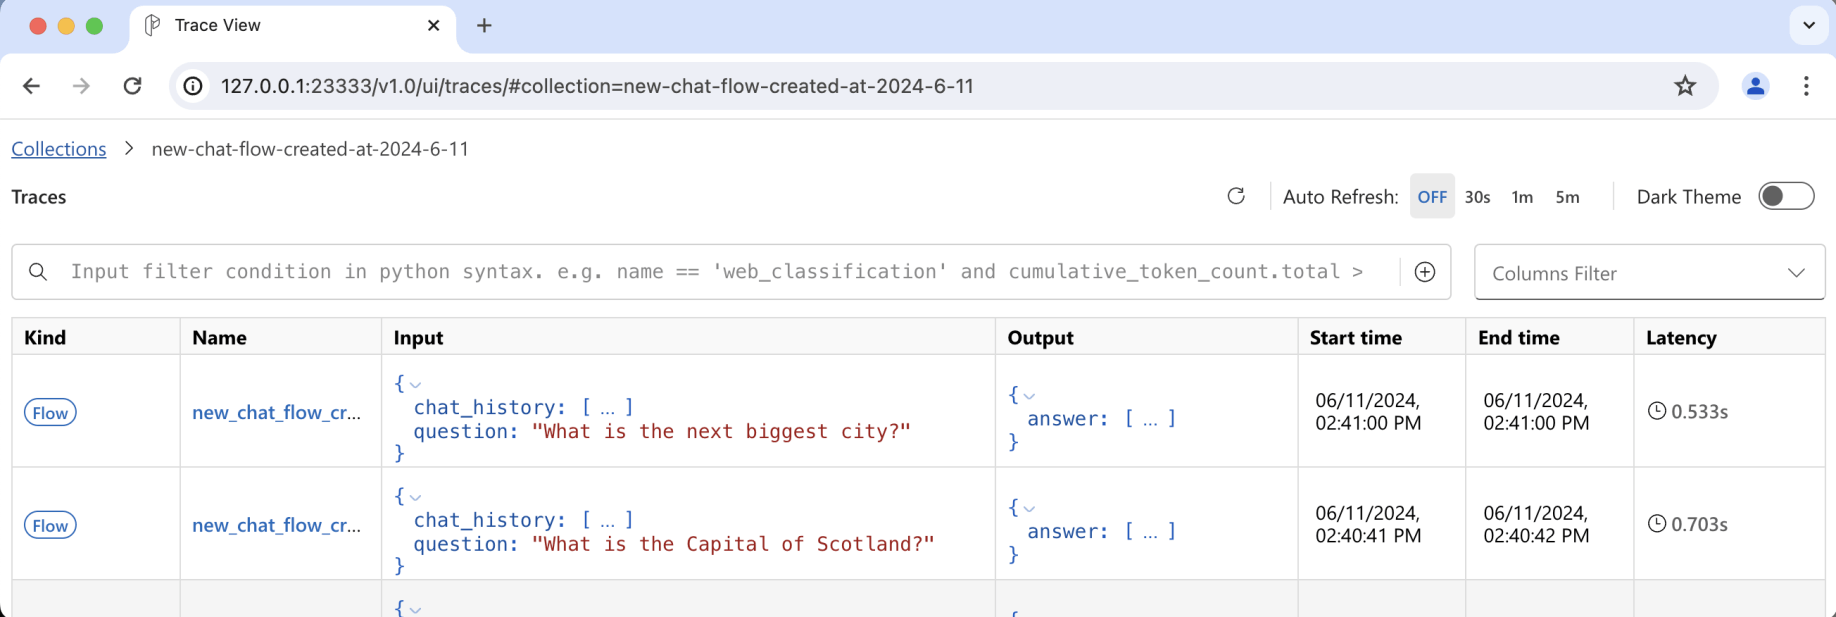Reload the page in the browser

tap(132, 86)
